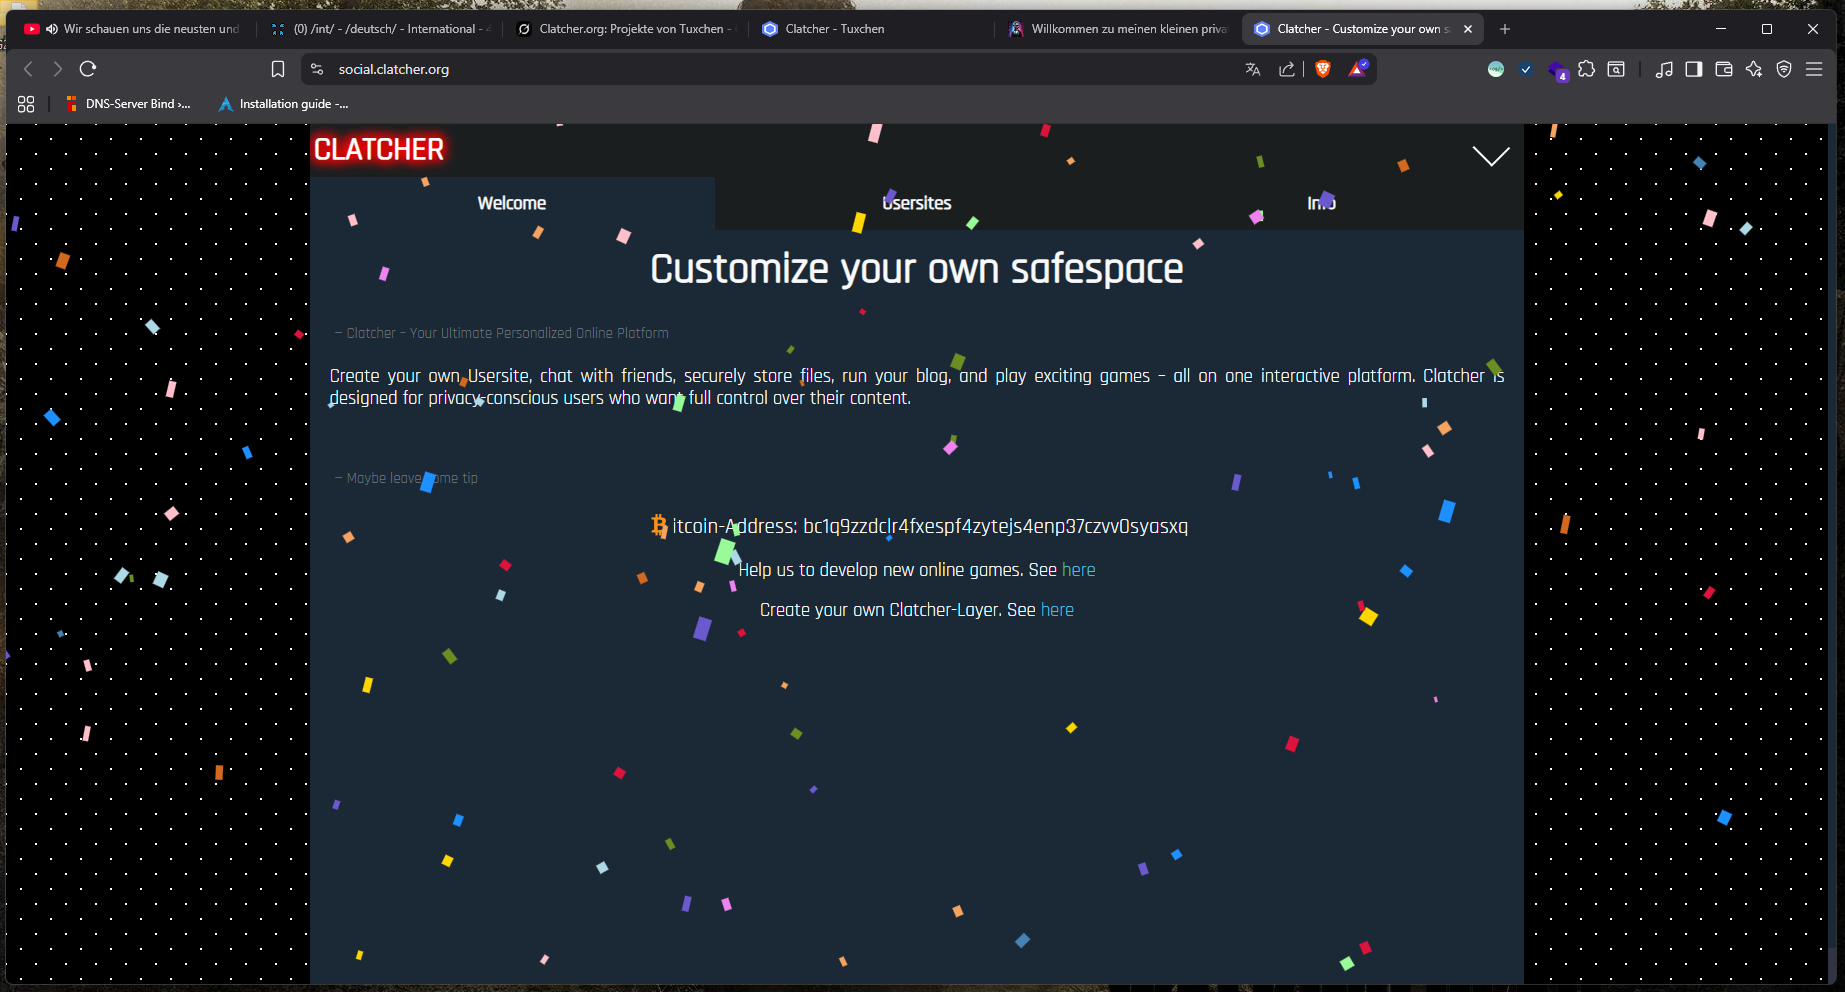Open Leo AI sparkle icon
This screenshot has width=1845, height=992.
tap(1754, 69)
